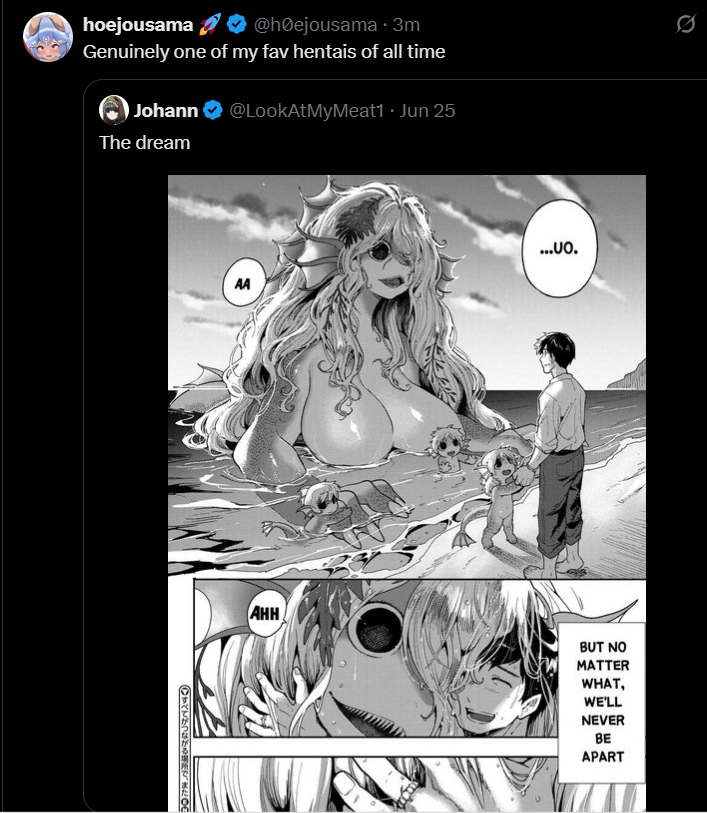The width and height of the screenshot is (707, 813).
Task: Open the @LookAtMyMeat1 handle link
Action: click(306, 110)
